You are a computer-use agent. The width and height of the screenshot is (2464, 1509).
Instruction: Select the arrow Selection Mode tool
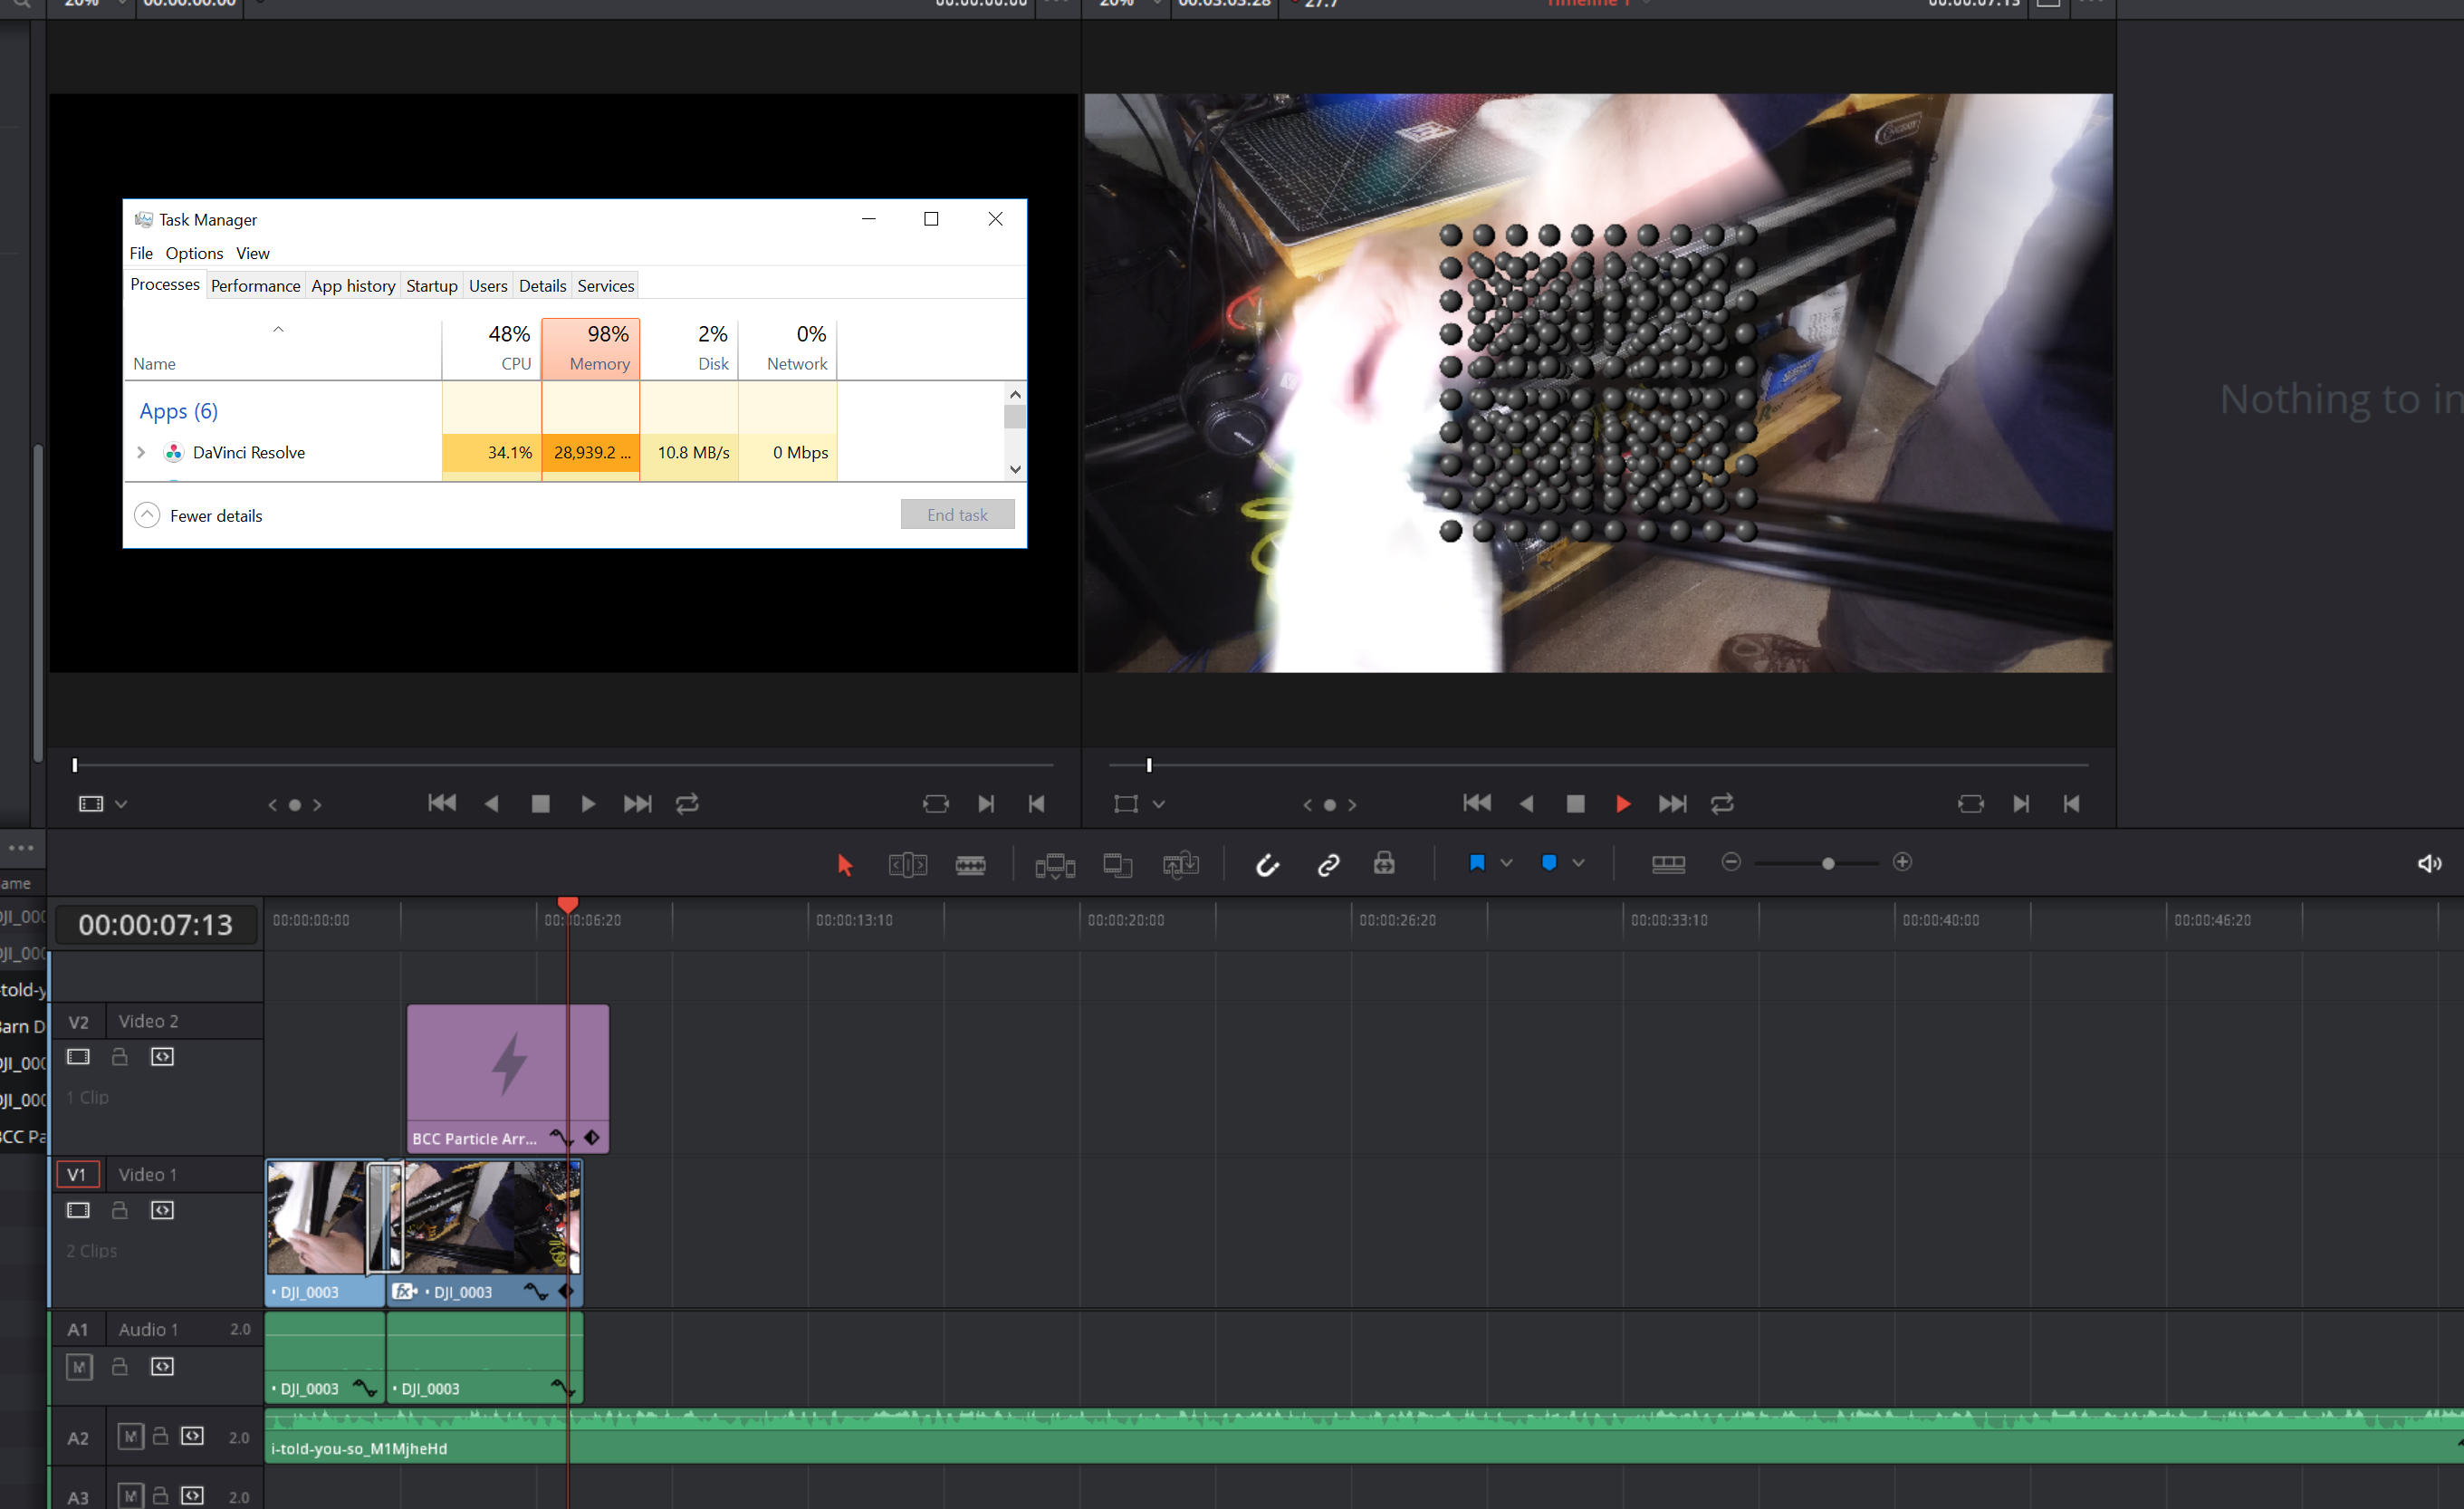tap(845, 864)
